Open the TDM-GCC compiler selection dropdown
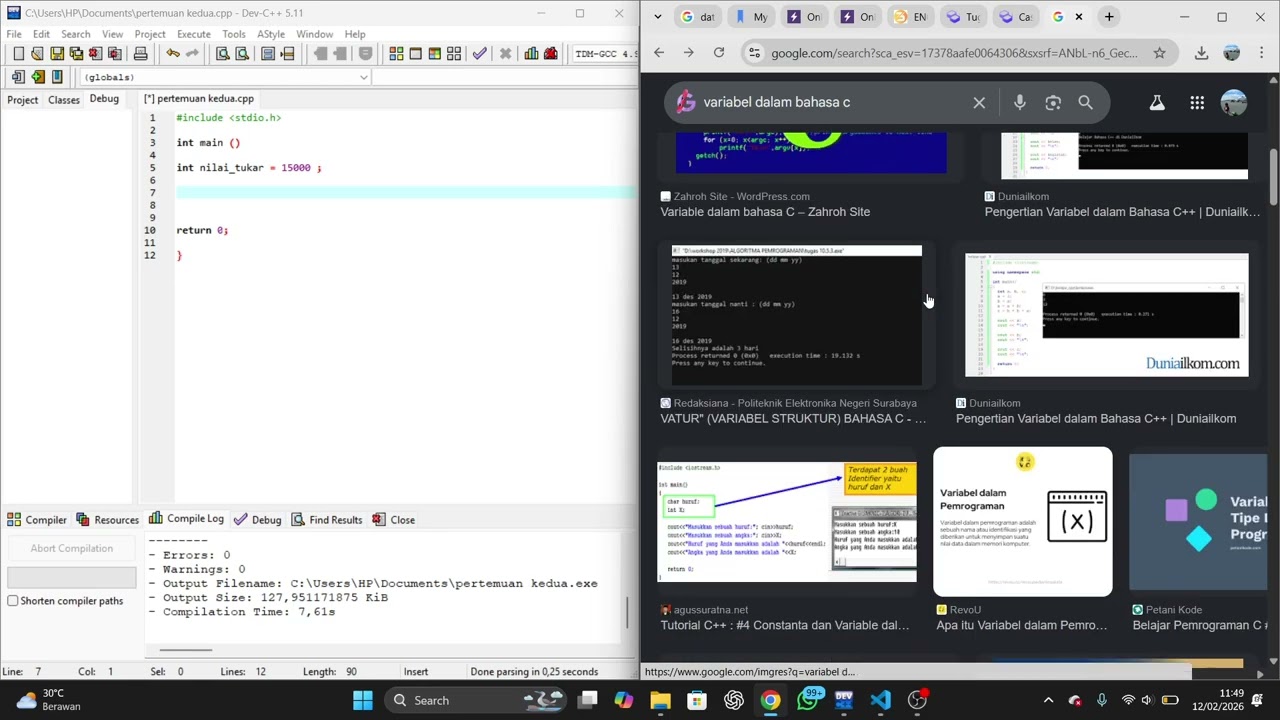Viewport: 1280px width, 720px height. click(604, 53)
